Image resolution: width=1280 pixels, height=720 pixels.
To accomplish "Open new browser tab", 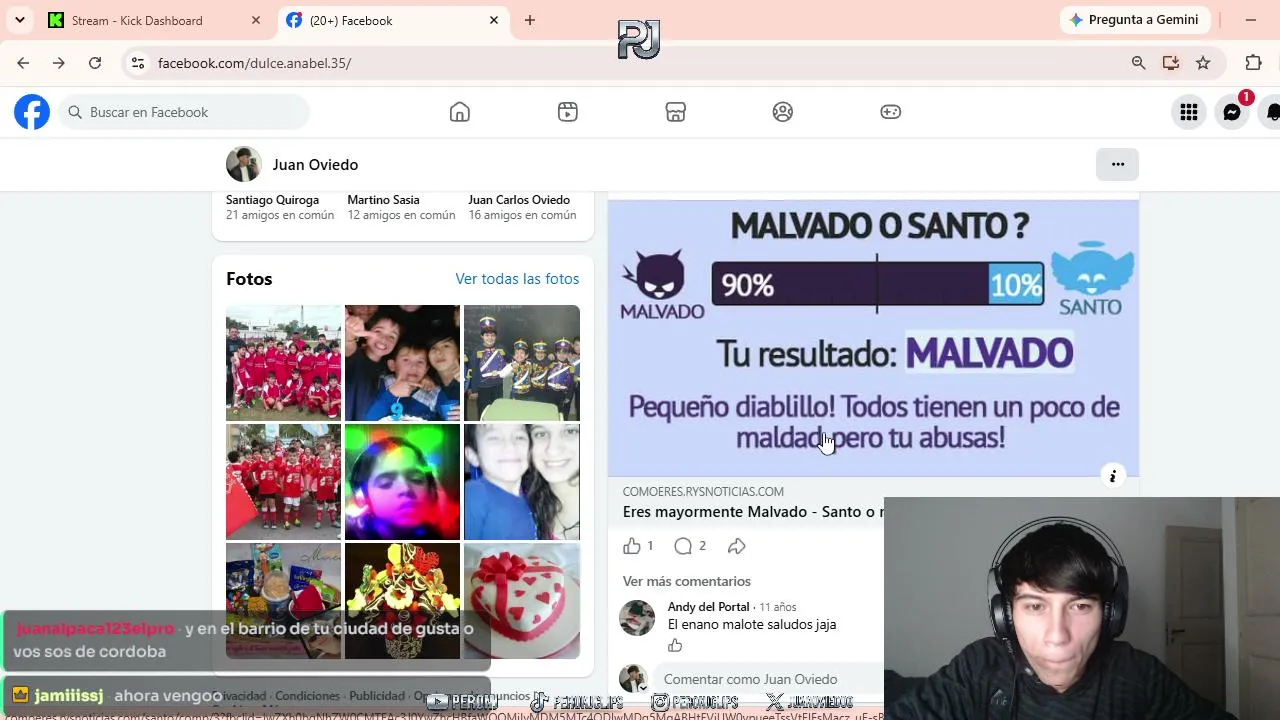I will tap(530, 20).
